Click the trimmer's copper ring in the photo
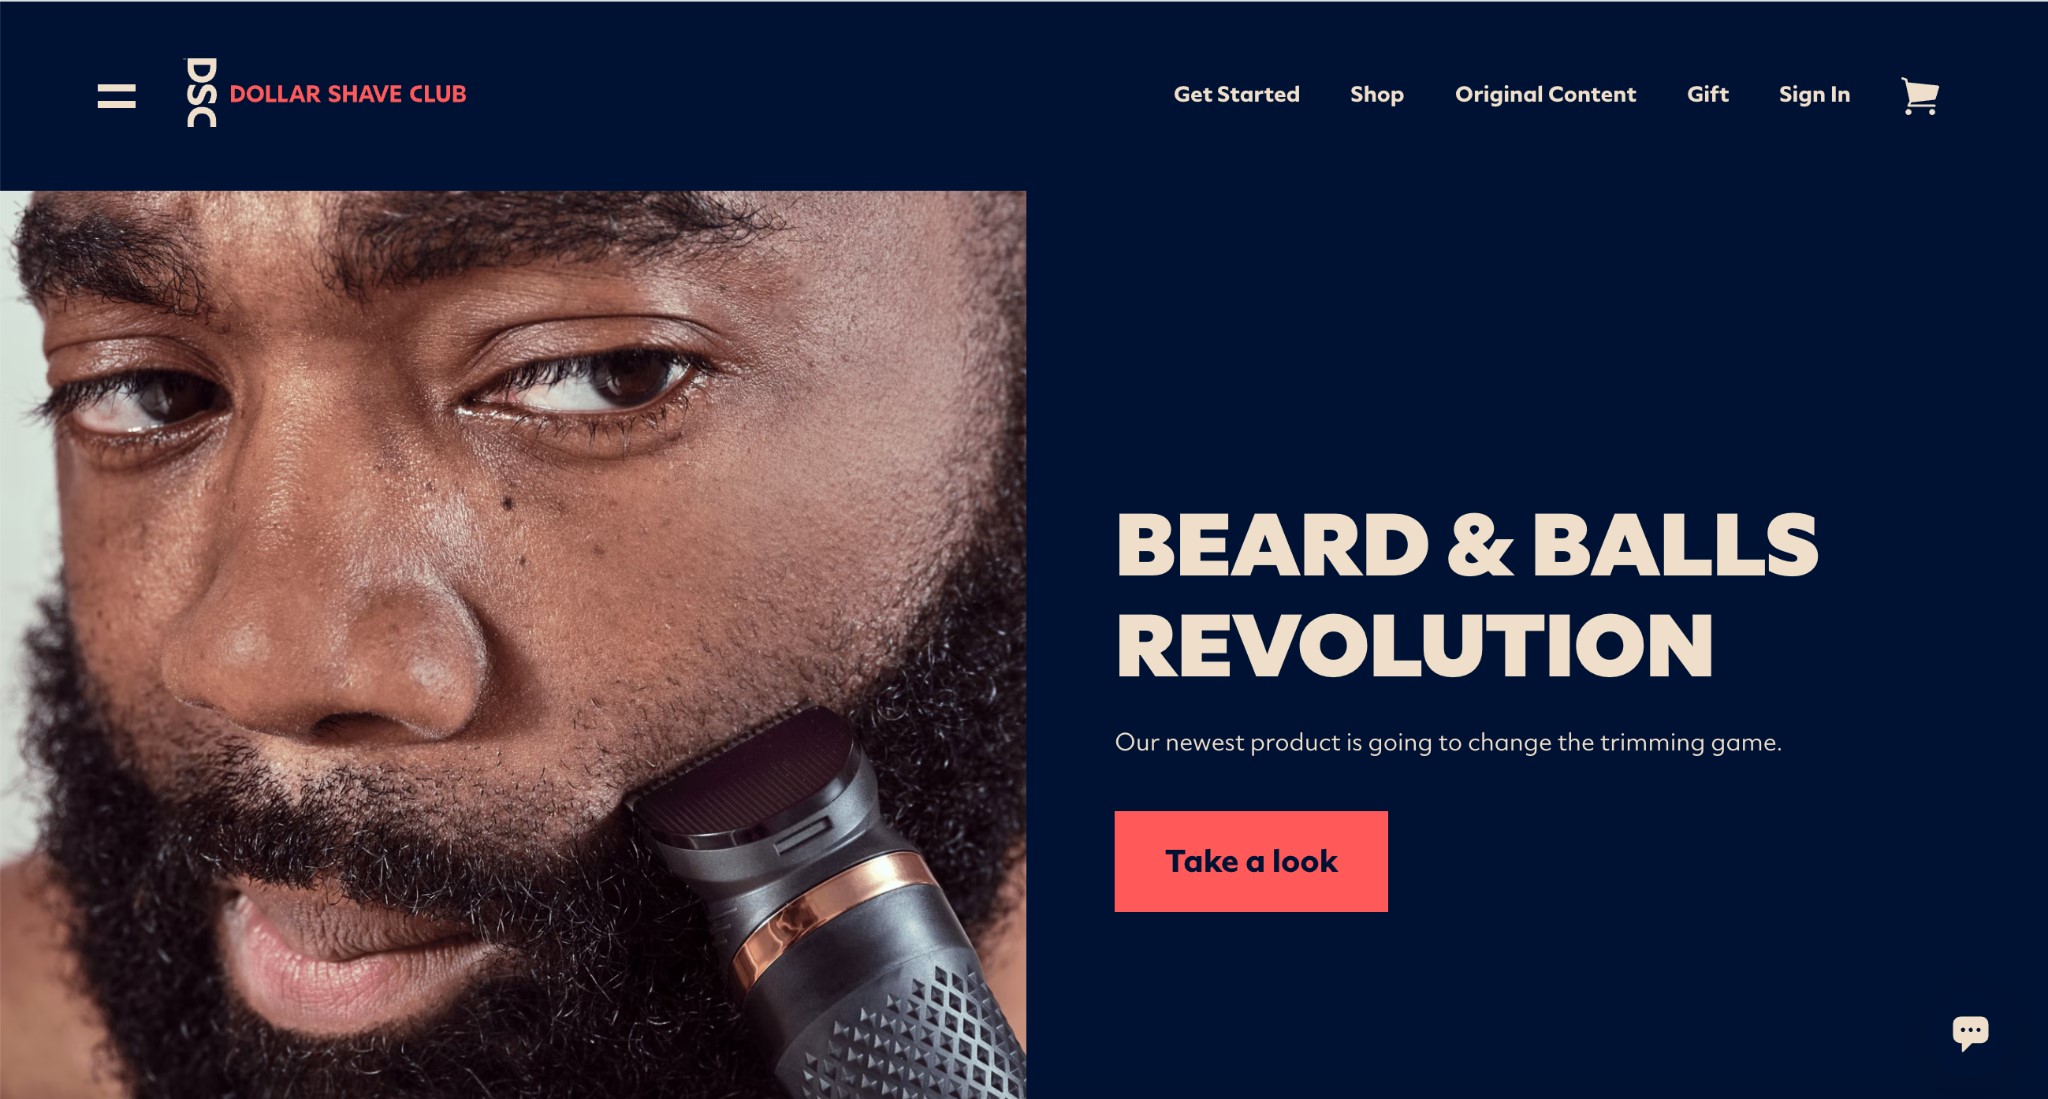 [830, 913]
